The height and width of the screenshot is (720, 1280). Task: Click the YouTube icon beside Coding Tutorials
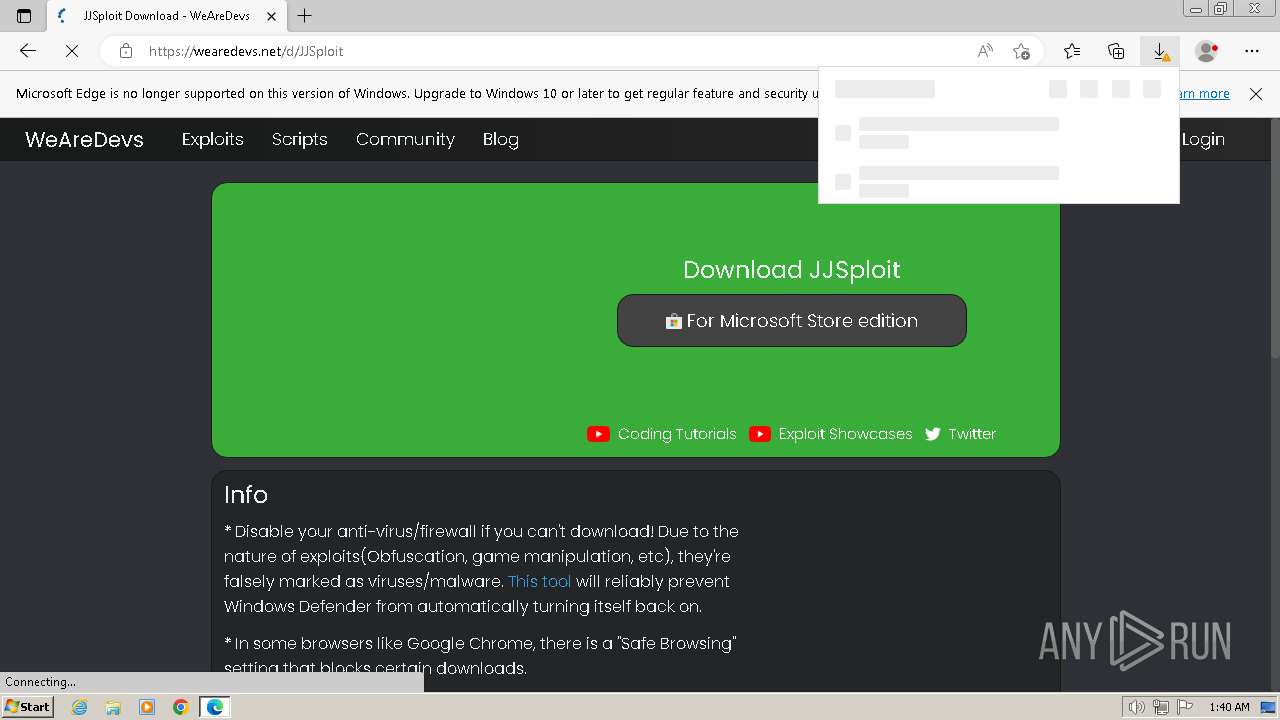[x=598, y=434]
